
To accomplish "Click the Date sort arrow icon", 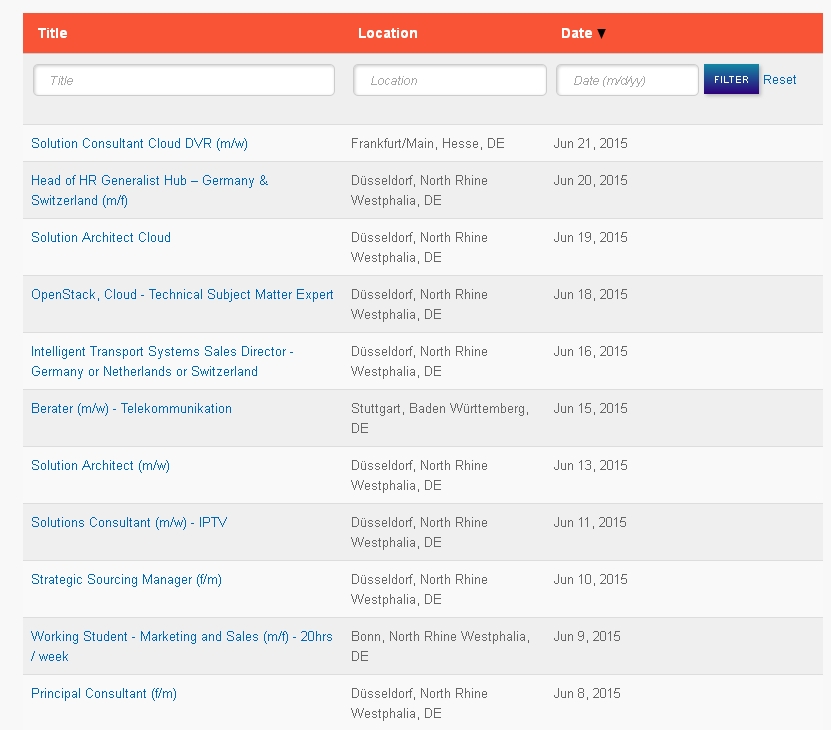I will pyautogui.click(x=601, y=33).
